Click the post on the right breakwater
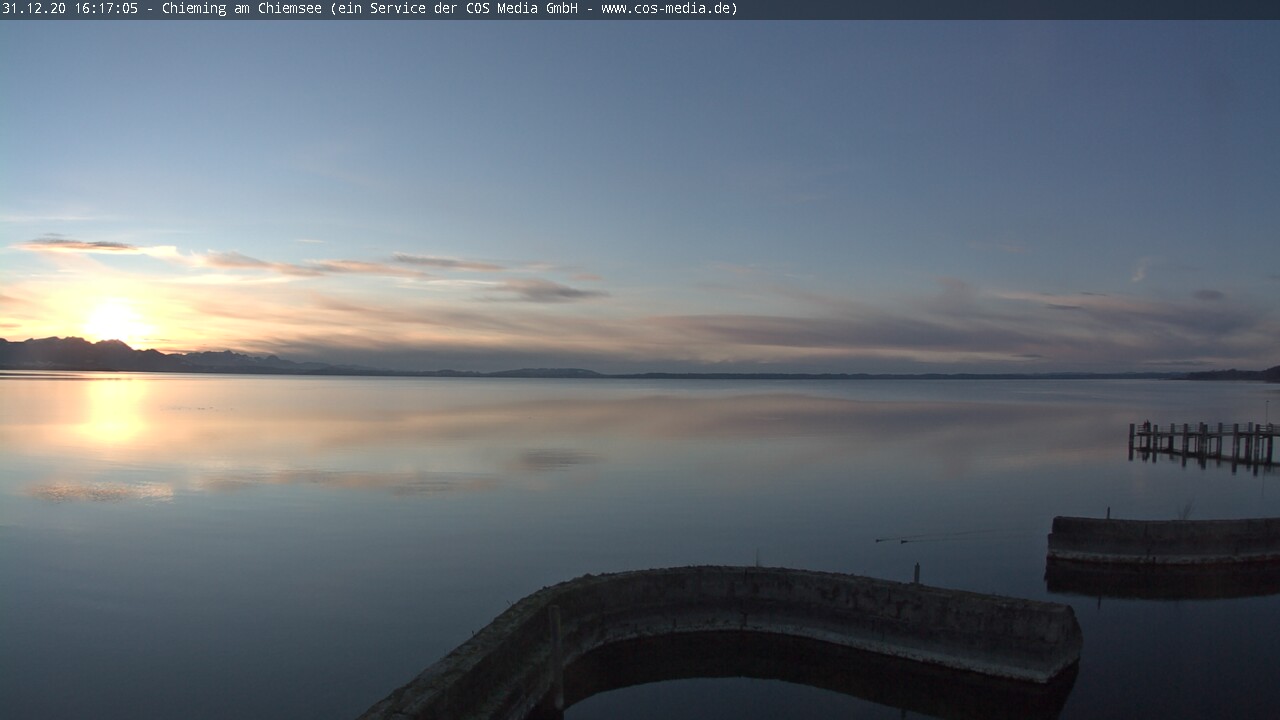1280x720 pixels. 1108,513
